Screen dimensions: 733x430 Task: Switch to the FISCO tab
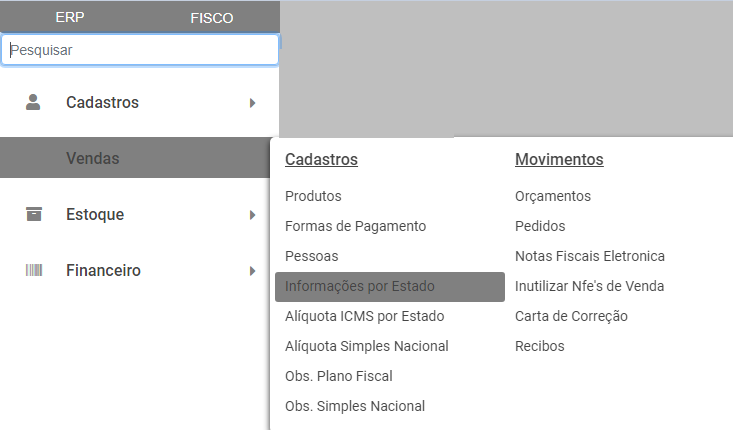(x=211, y=18)
